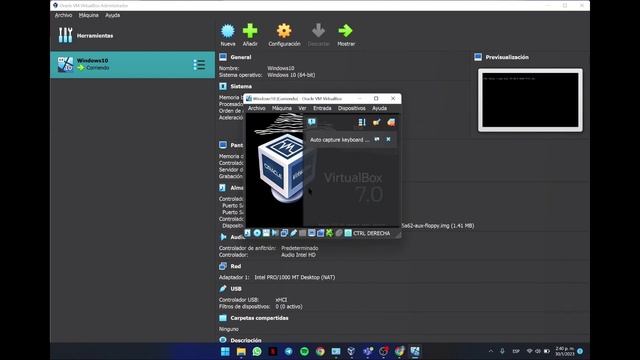
Task: Dismiss the Auto capture keyboard notification
Action: (x=388, y=140)
